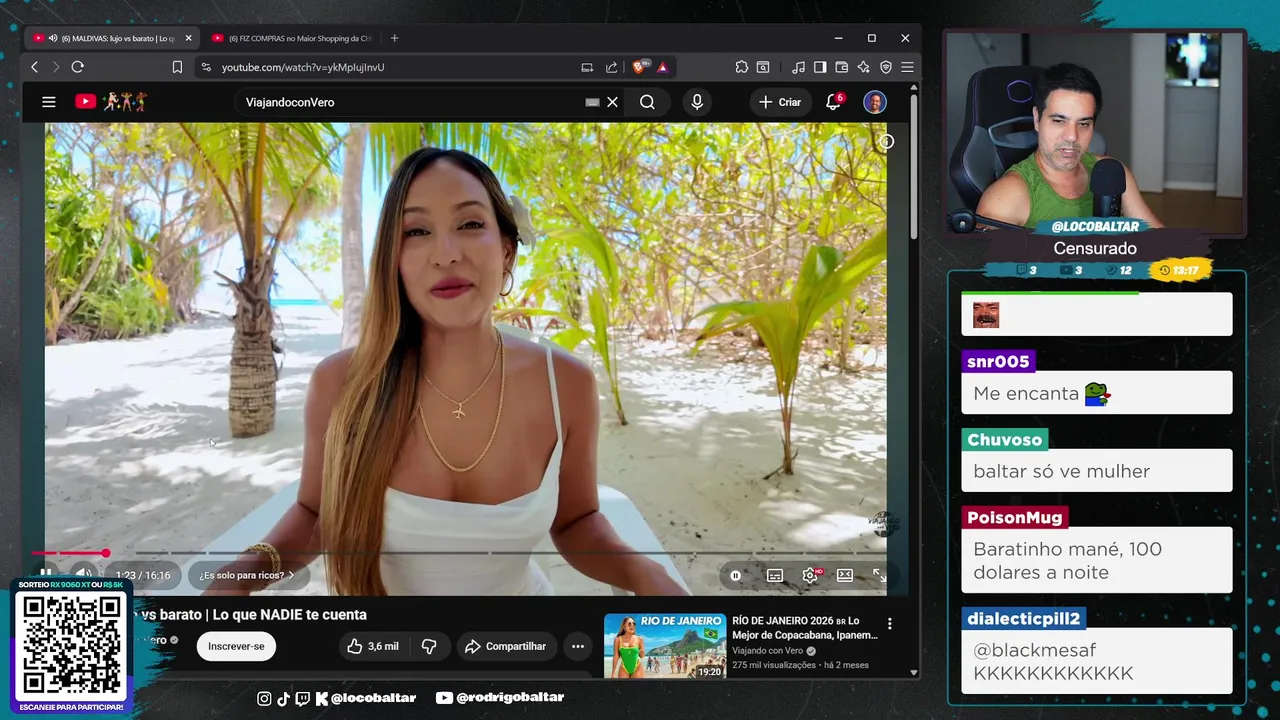1280x720 pixels.
Task: Open the on-screen keyboard in the search box
Action: [592, 102]
